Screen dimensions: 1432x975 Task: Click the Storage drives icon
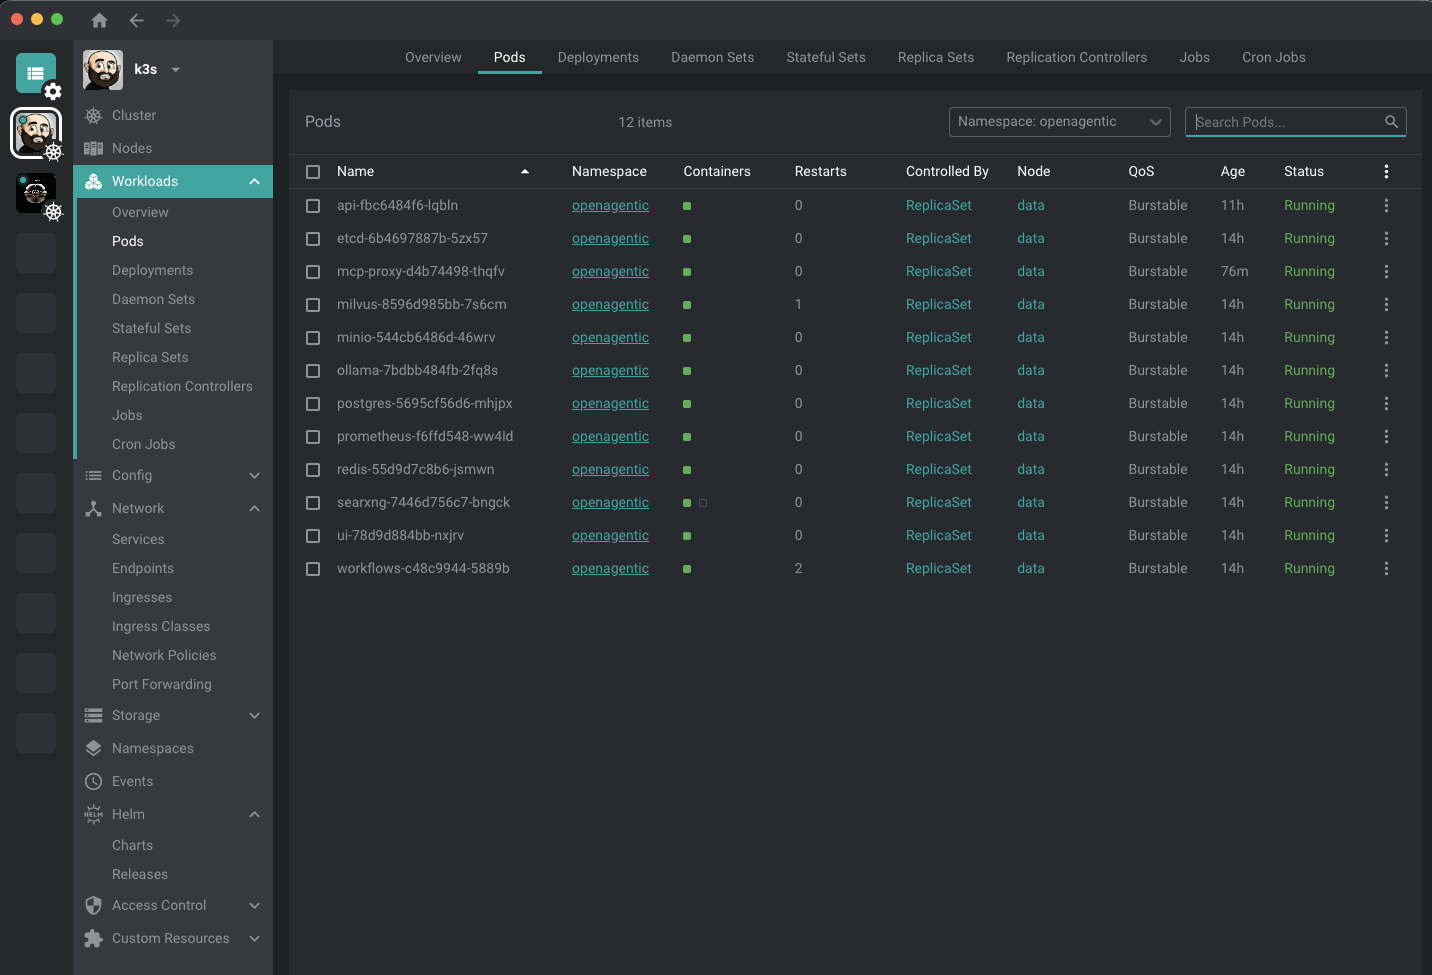(93, 715)
